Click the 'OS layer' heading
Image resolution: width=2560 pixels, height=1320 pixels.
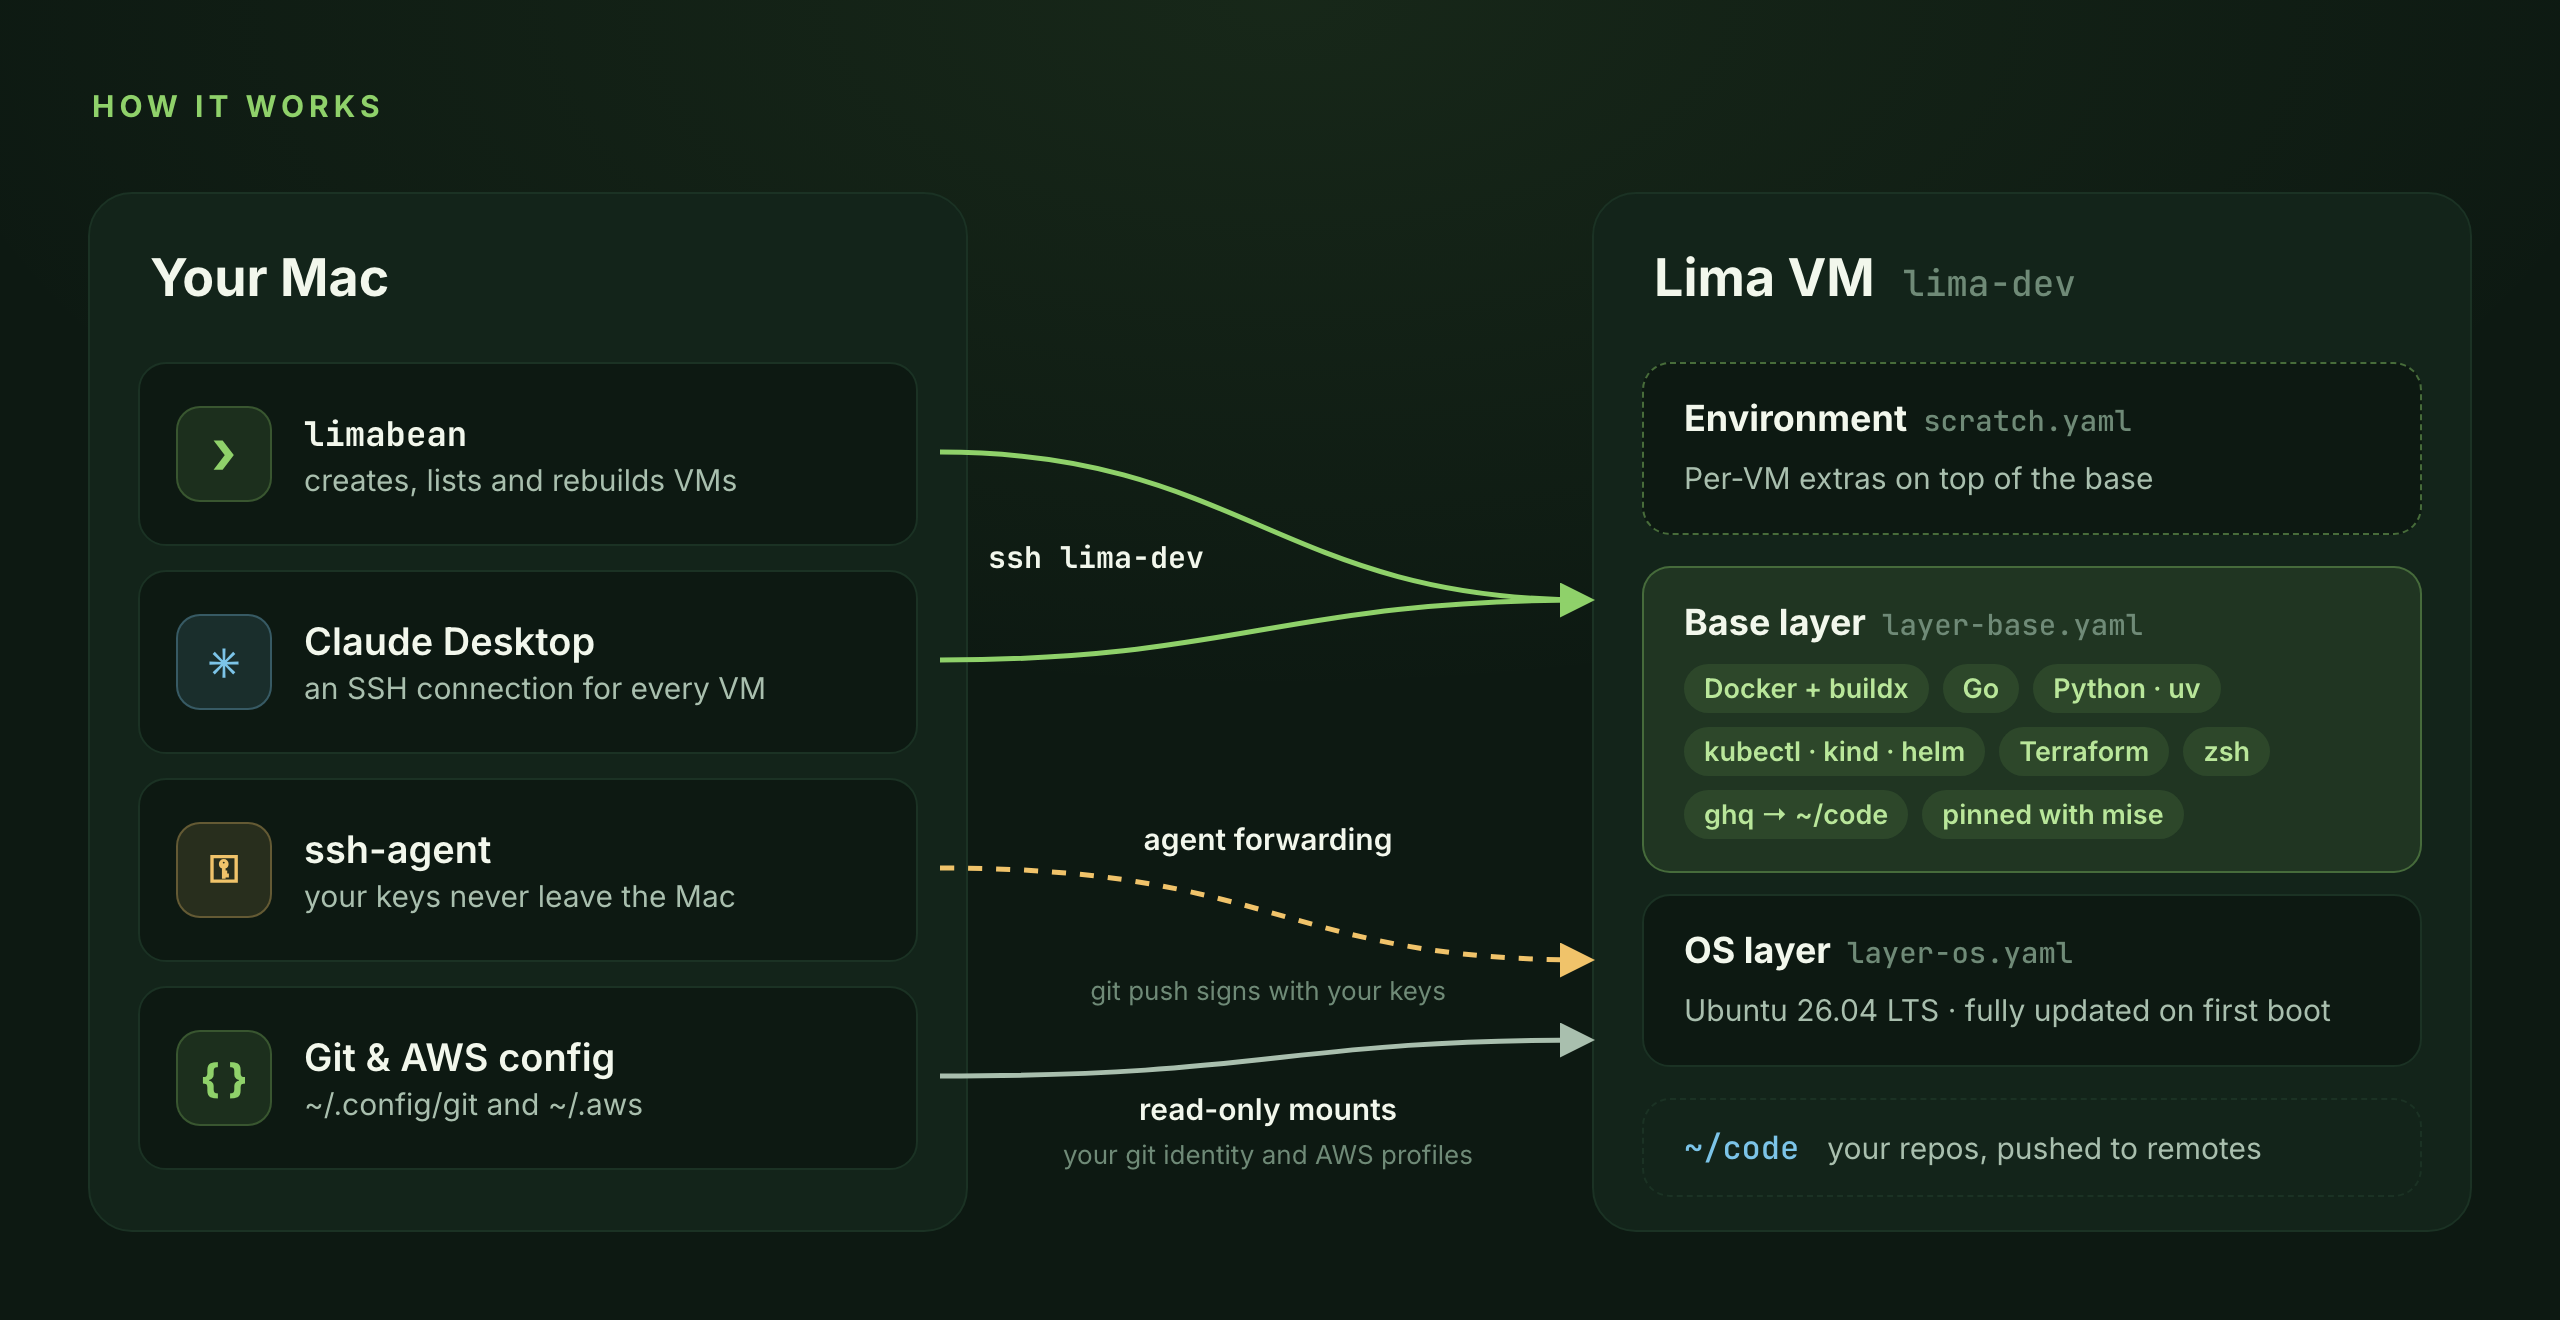coord(1757,950)
